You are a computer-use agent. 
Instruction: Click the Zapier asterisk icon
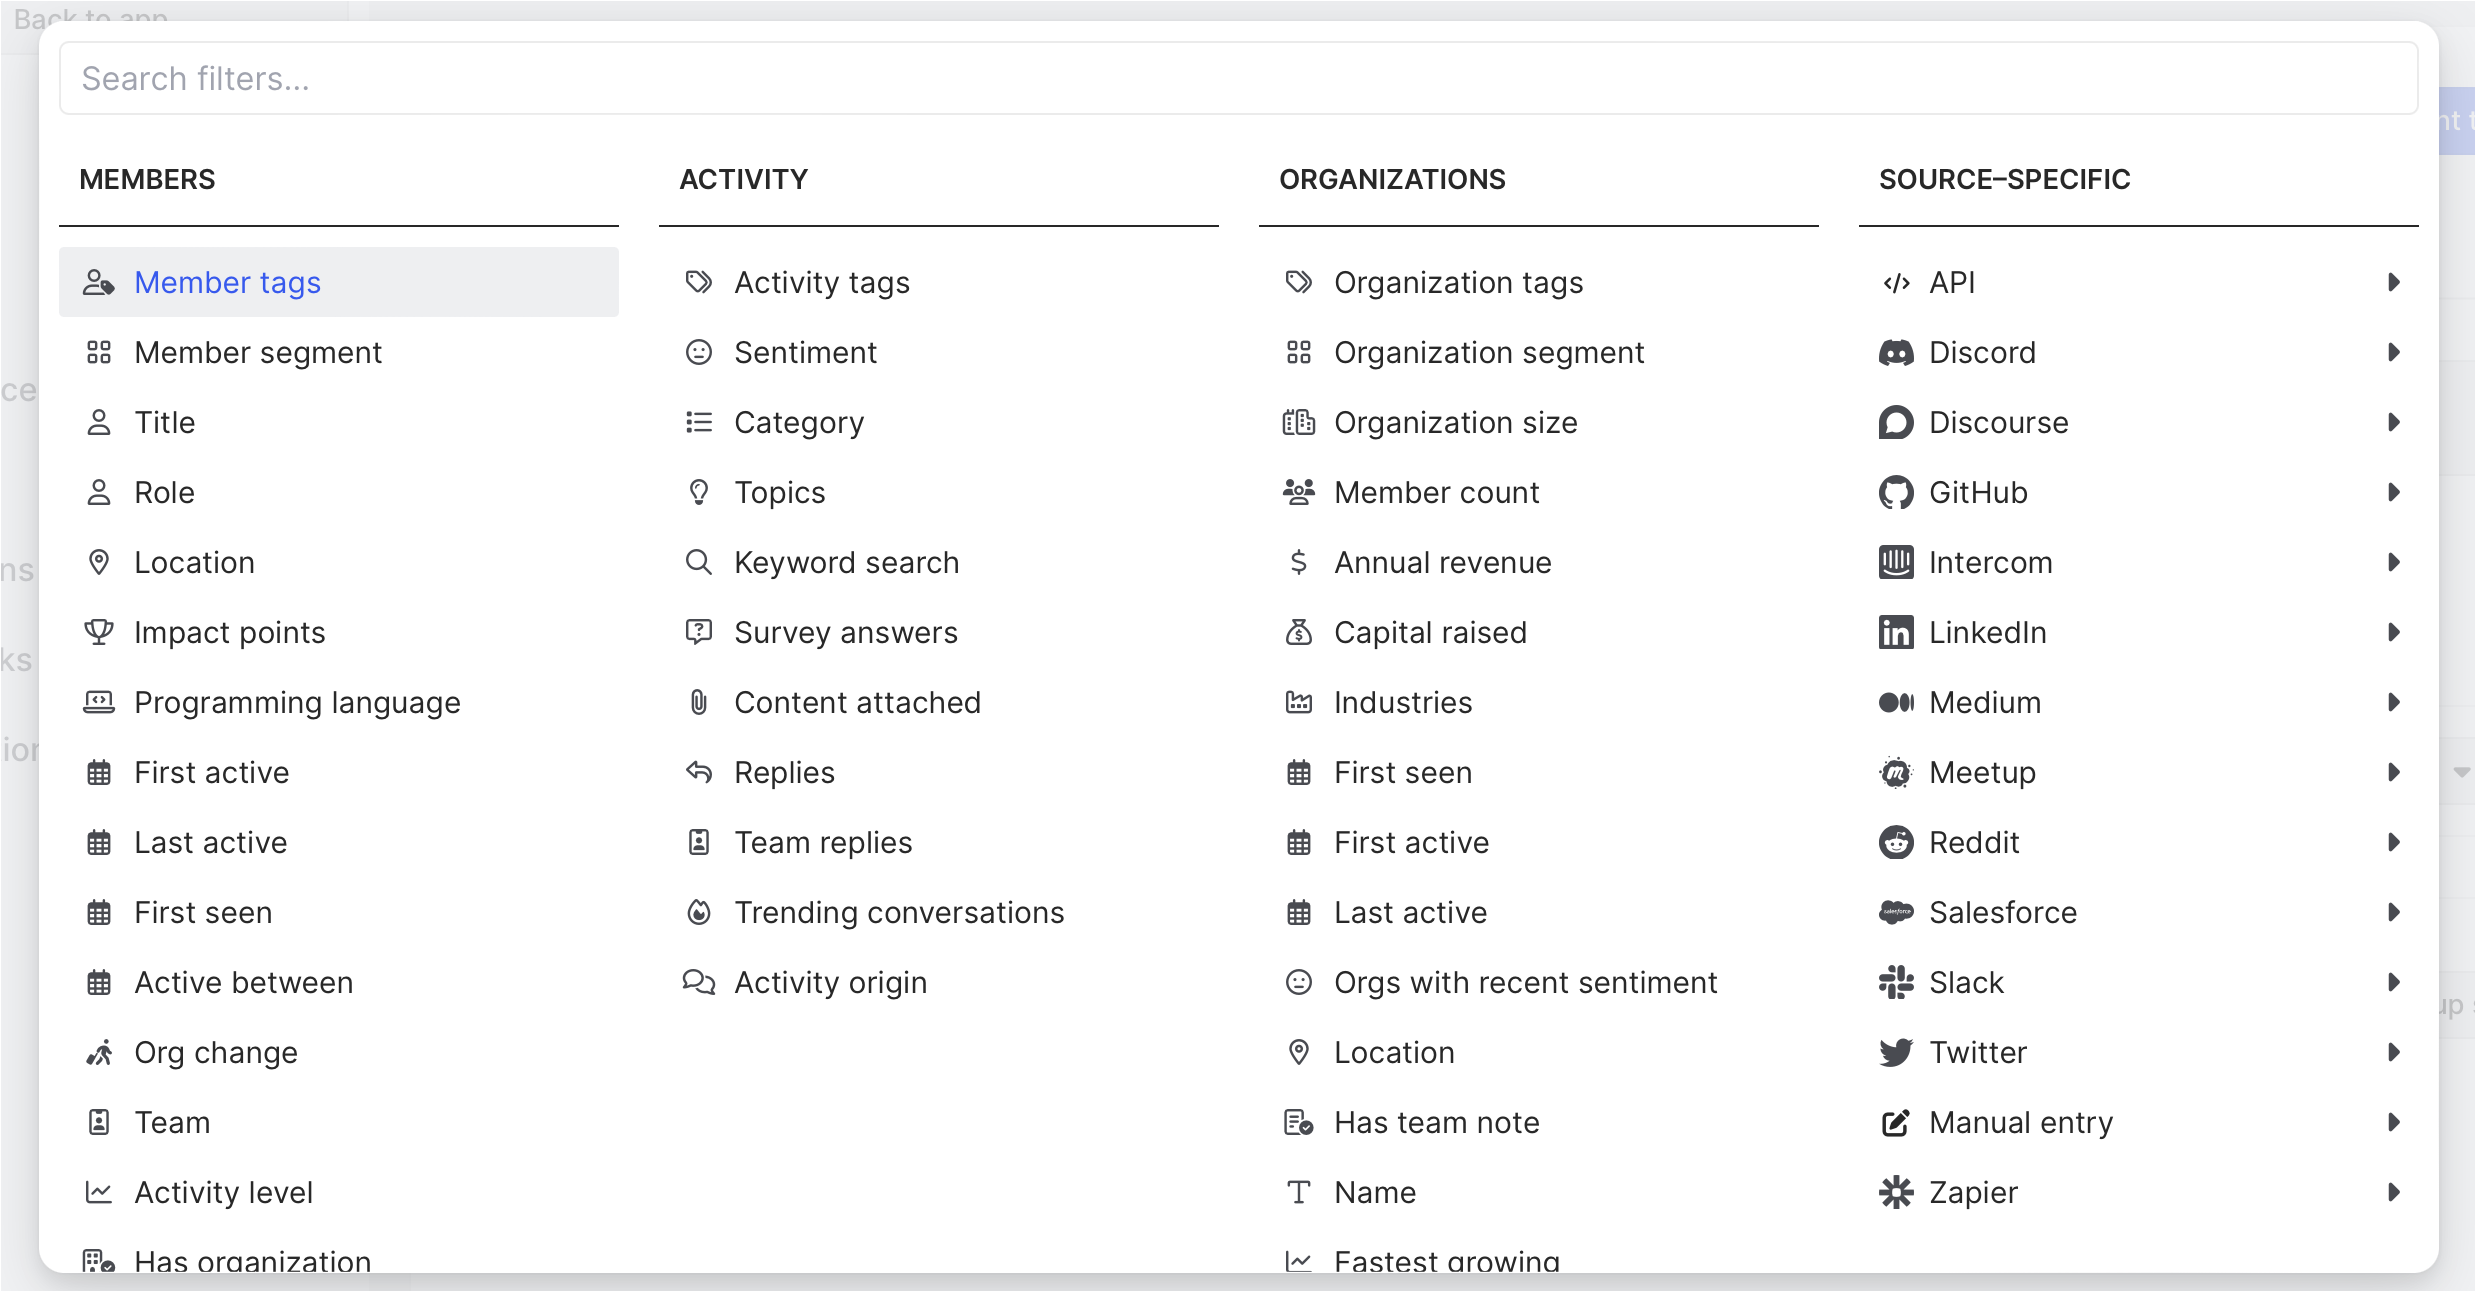[x=1895, y=1193]
